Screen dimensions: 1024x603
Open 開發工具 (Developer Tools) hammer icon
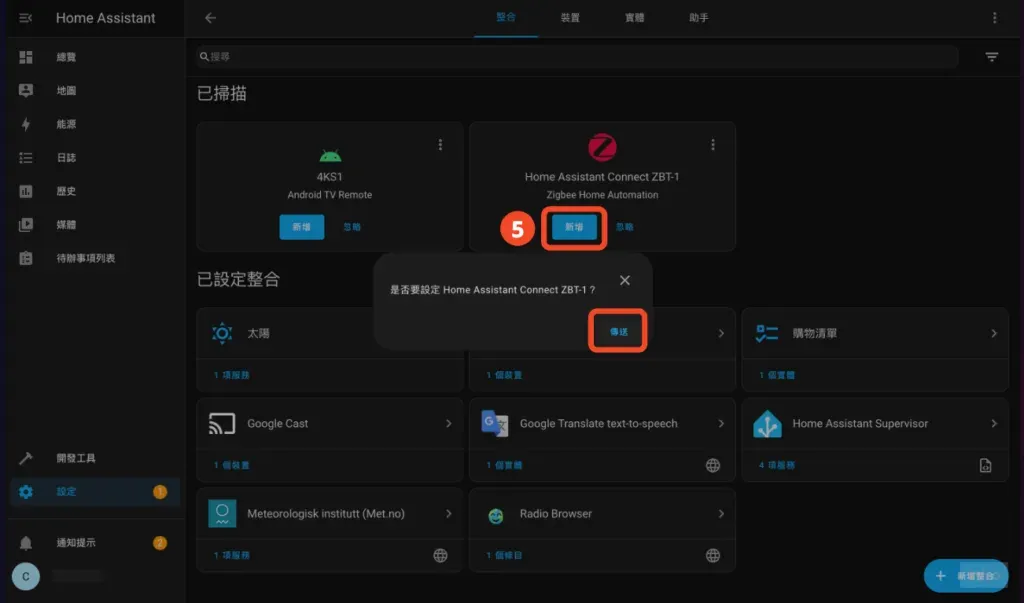24,458
